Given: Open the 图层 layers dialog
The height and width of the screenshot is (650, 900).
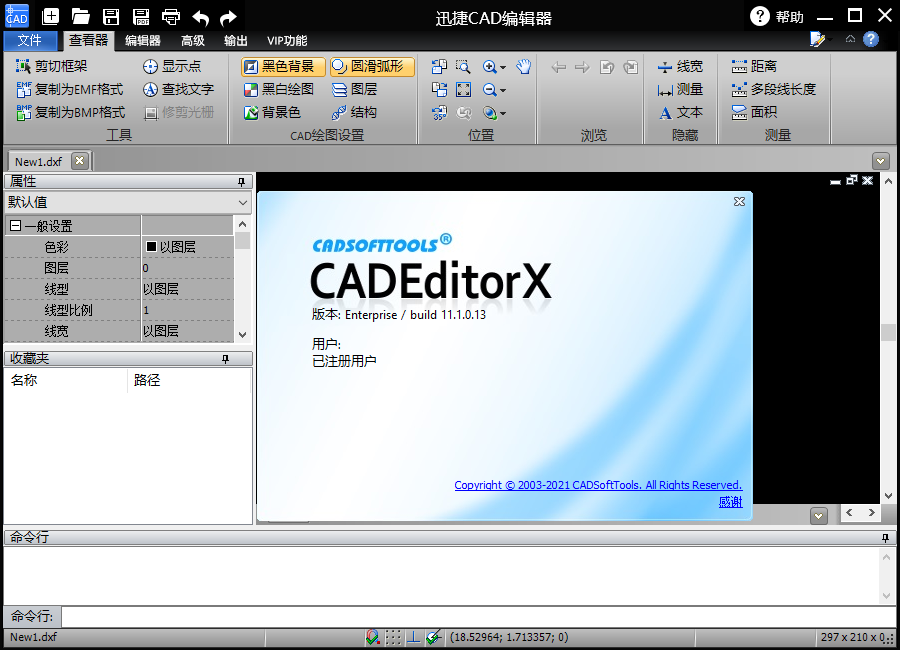Looking at the screenshot, I should 354,90.
